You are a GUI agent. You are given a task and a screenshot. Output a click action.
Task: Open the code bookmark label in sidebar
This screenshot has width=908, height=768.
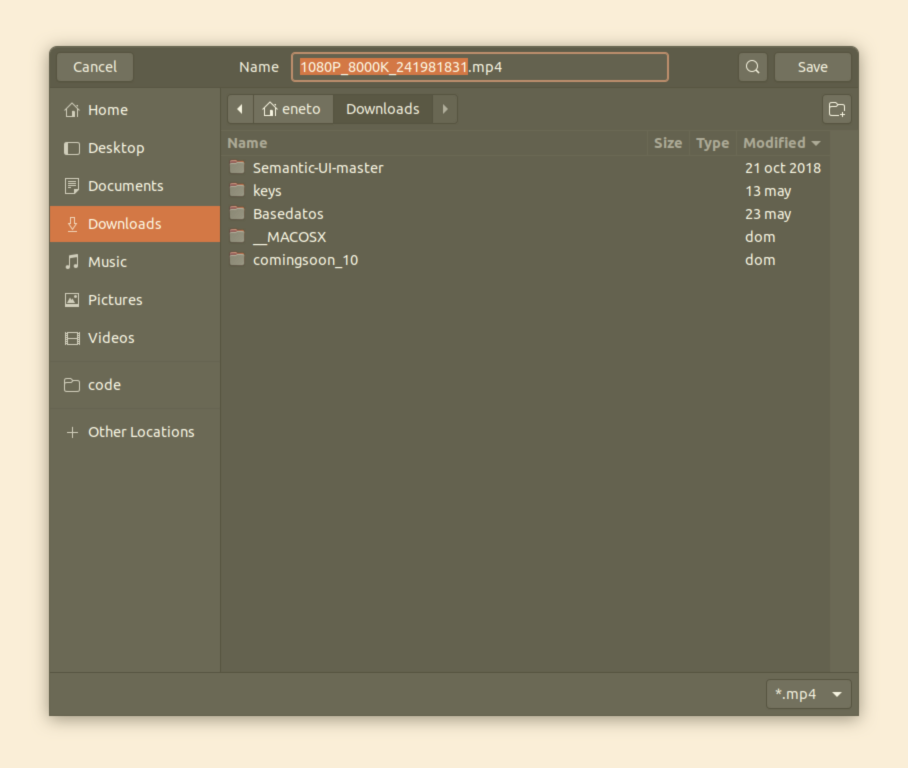click(x=104, y=385)
